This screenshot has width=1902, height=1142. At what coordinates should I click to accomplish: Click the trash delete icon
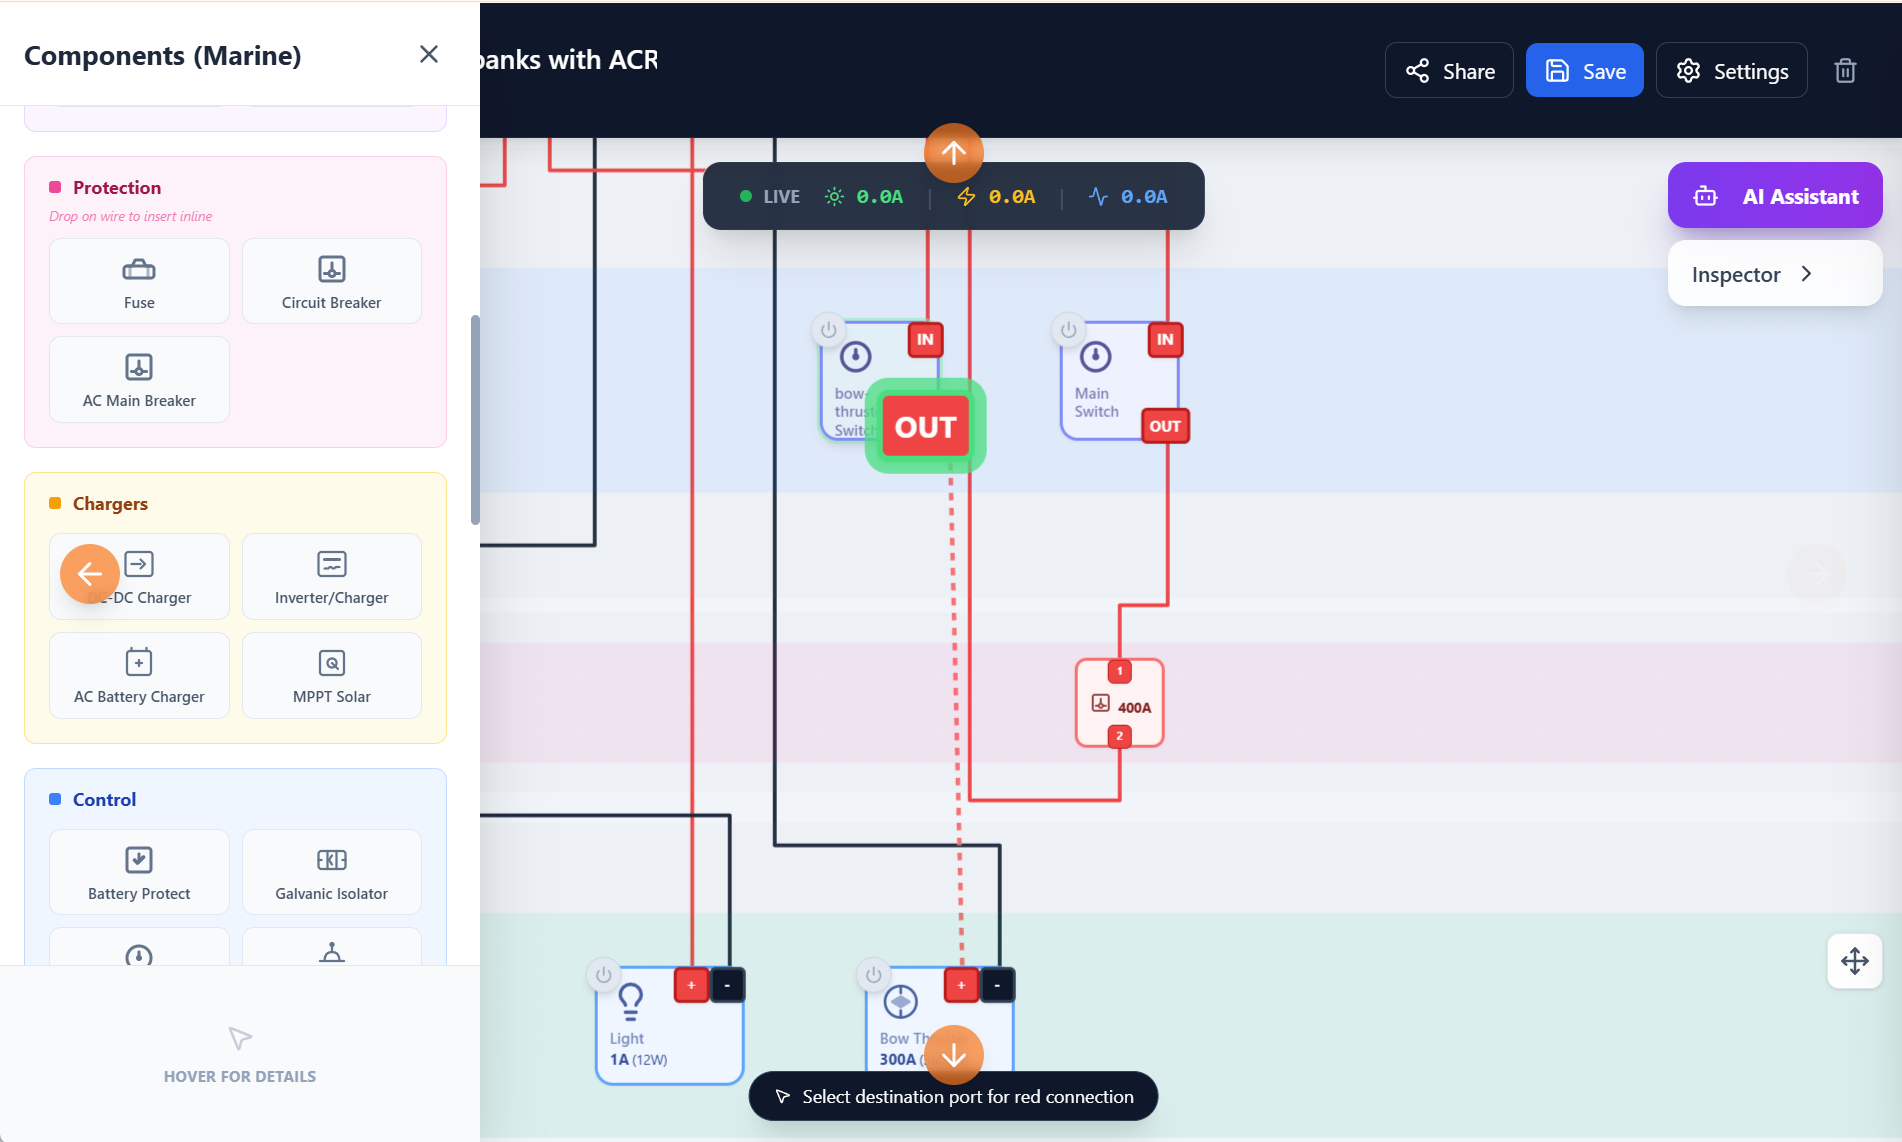(x=1845, y=70)
